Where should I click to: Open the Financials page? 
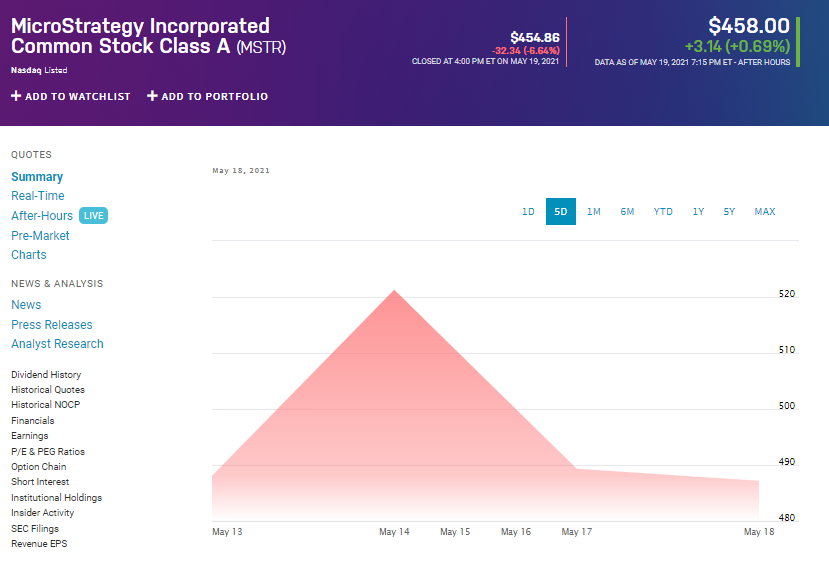33,421
